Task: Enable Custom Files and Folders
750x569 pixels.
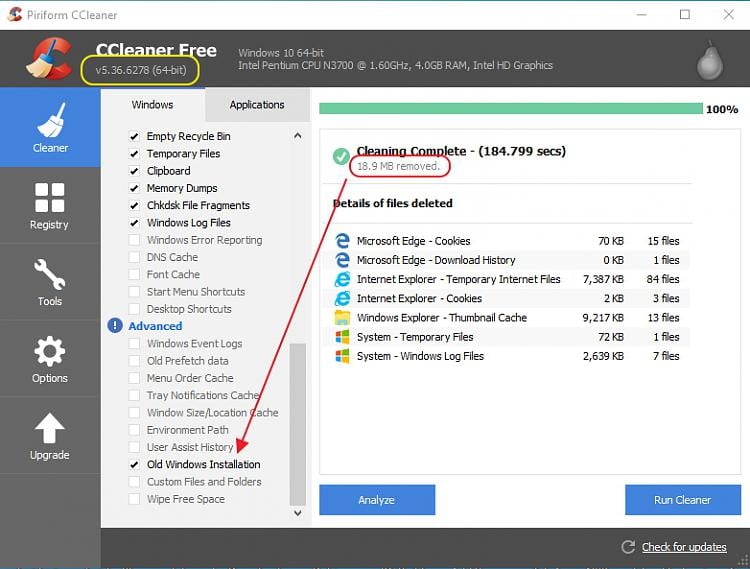Action: click(134, 481)
